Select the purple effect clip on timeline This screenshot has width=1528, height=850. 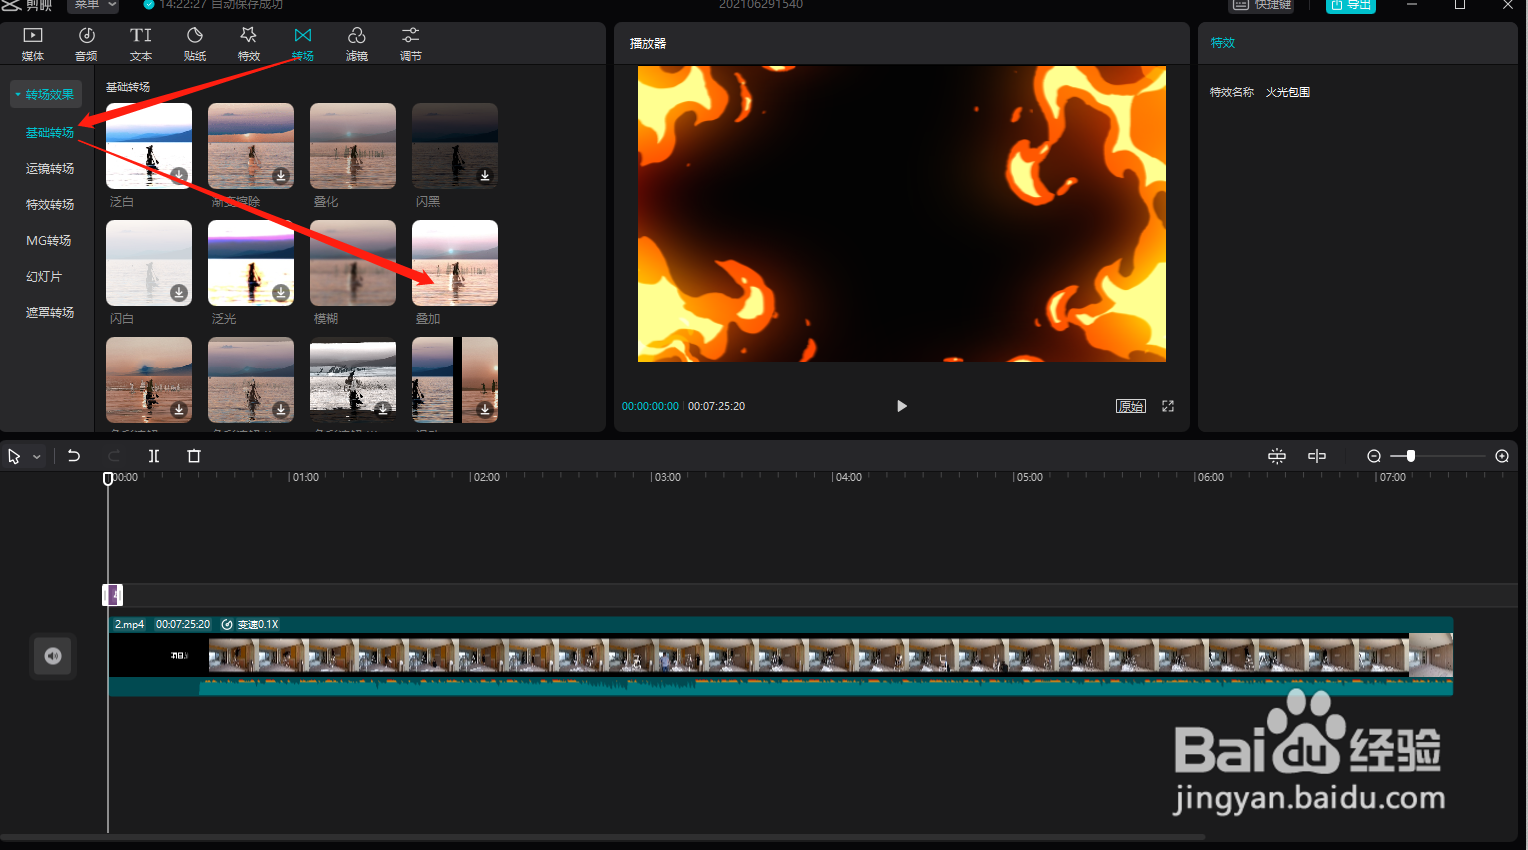click(113, 595)
